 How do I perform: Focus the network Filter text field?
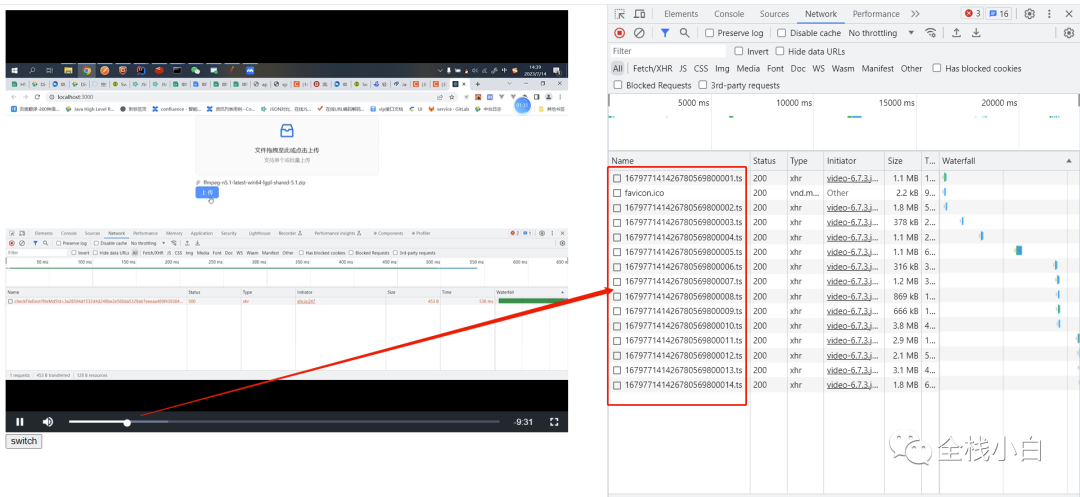pyautogui.click(x=668, y=51)
